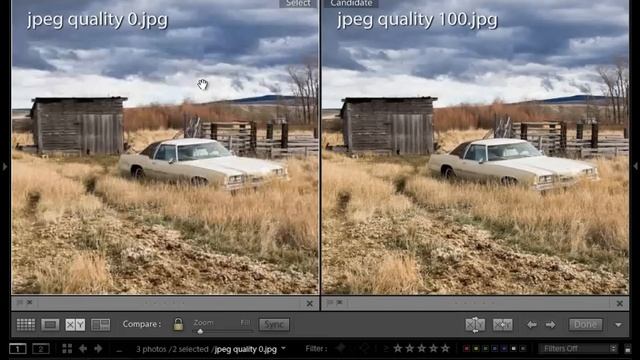Close the Candidate photo pane
Screen dimensions: 640x360
coord(620,303)
